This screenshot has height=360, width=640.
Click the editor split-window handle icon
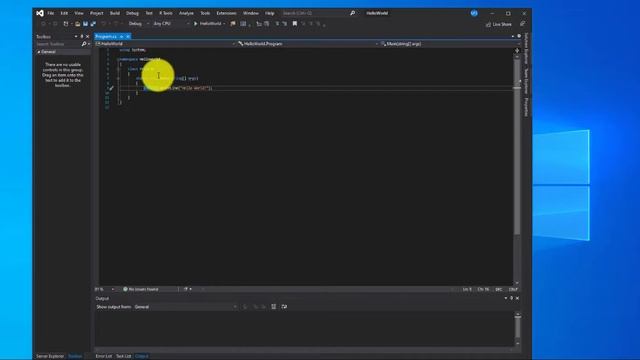pos(517,50)
